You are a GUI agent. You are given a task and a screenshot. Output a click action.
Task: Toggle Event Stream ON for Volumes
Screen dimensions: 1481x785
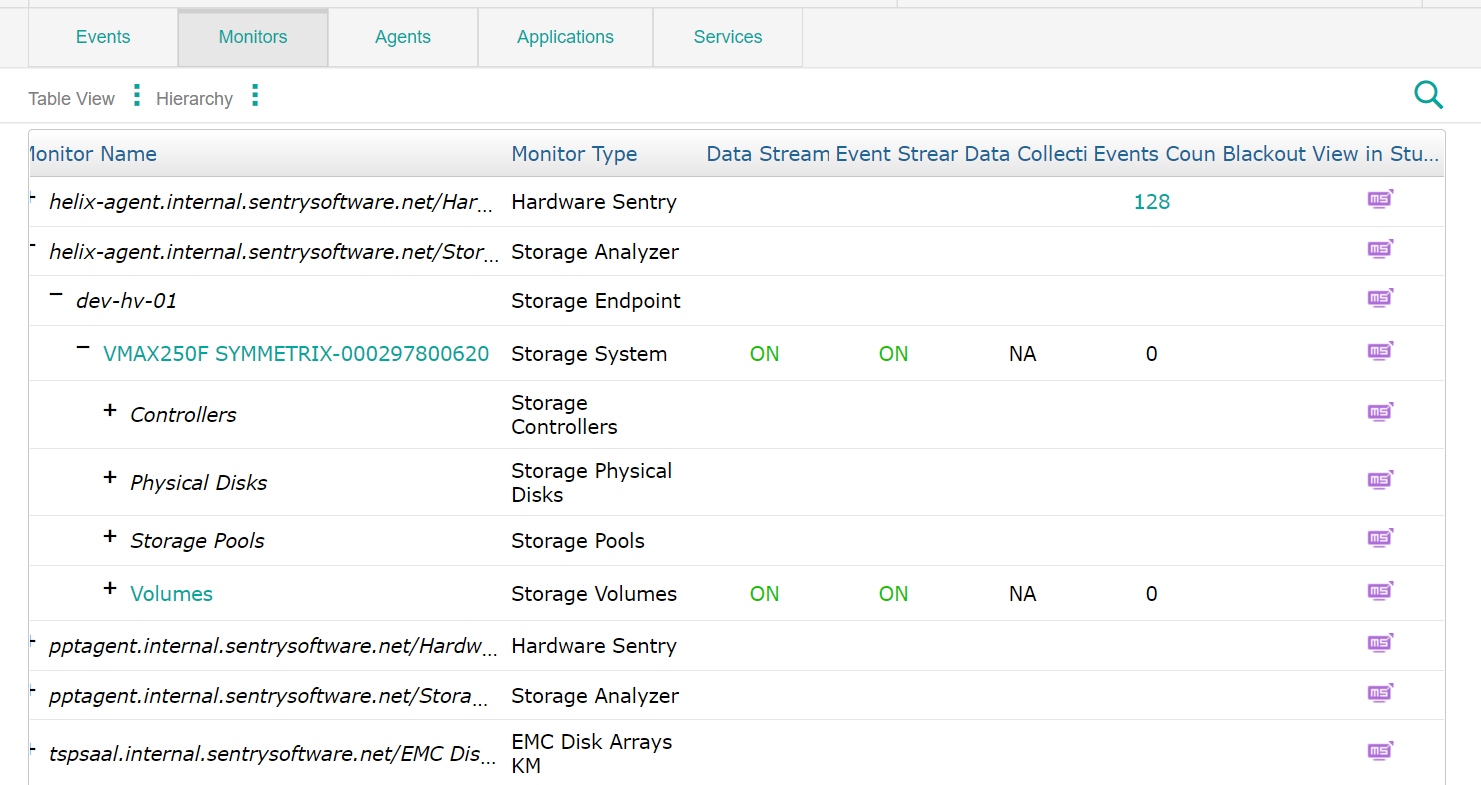tap(893, 593)
